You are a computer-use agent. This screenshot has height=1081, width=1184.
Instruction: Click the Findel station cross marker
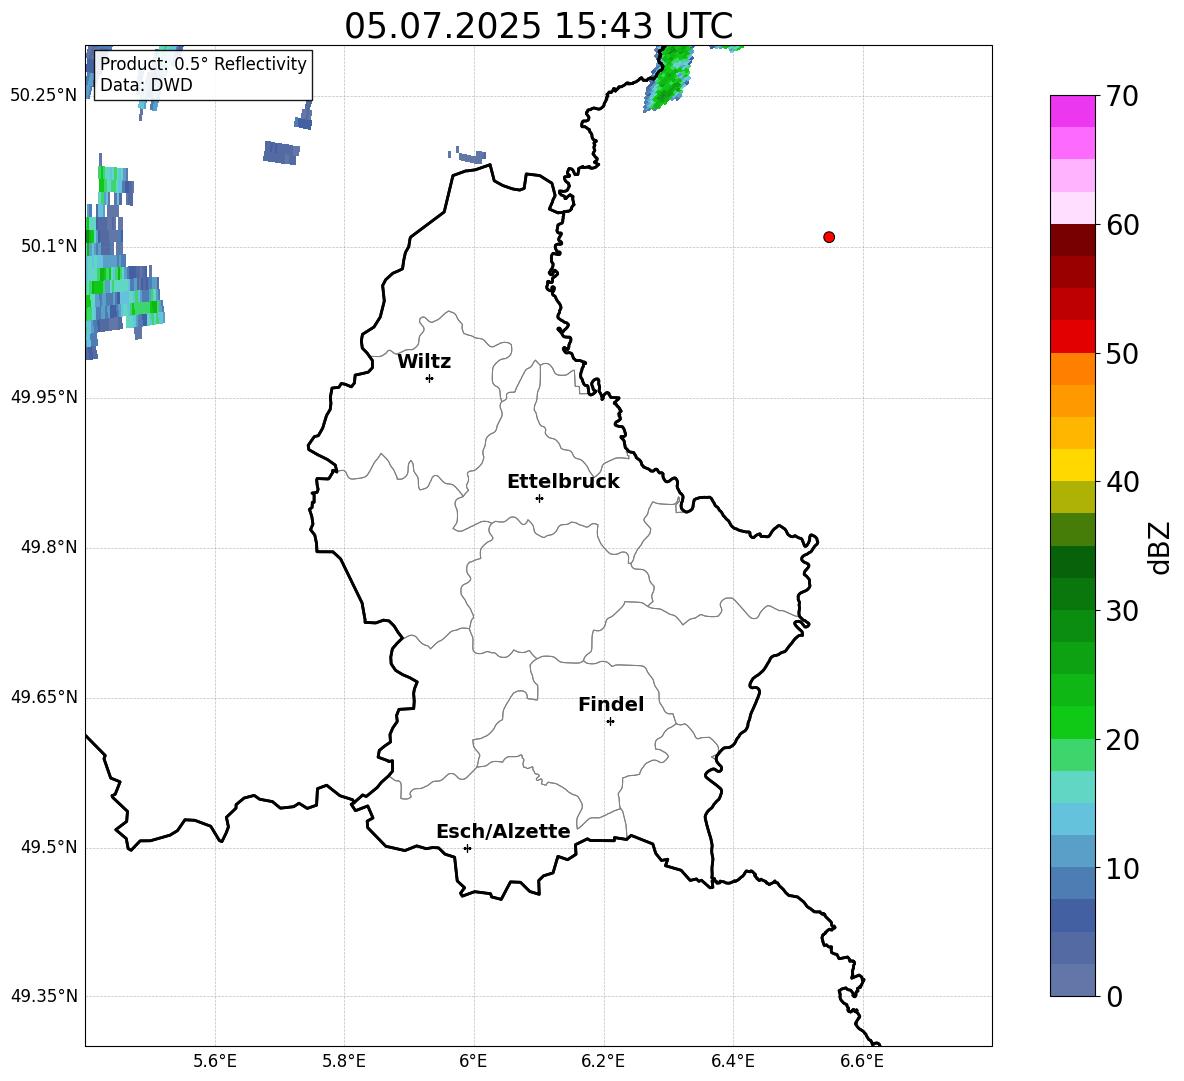(610, 722)
